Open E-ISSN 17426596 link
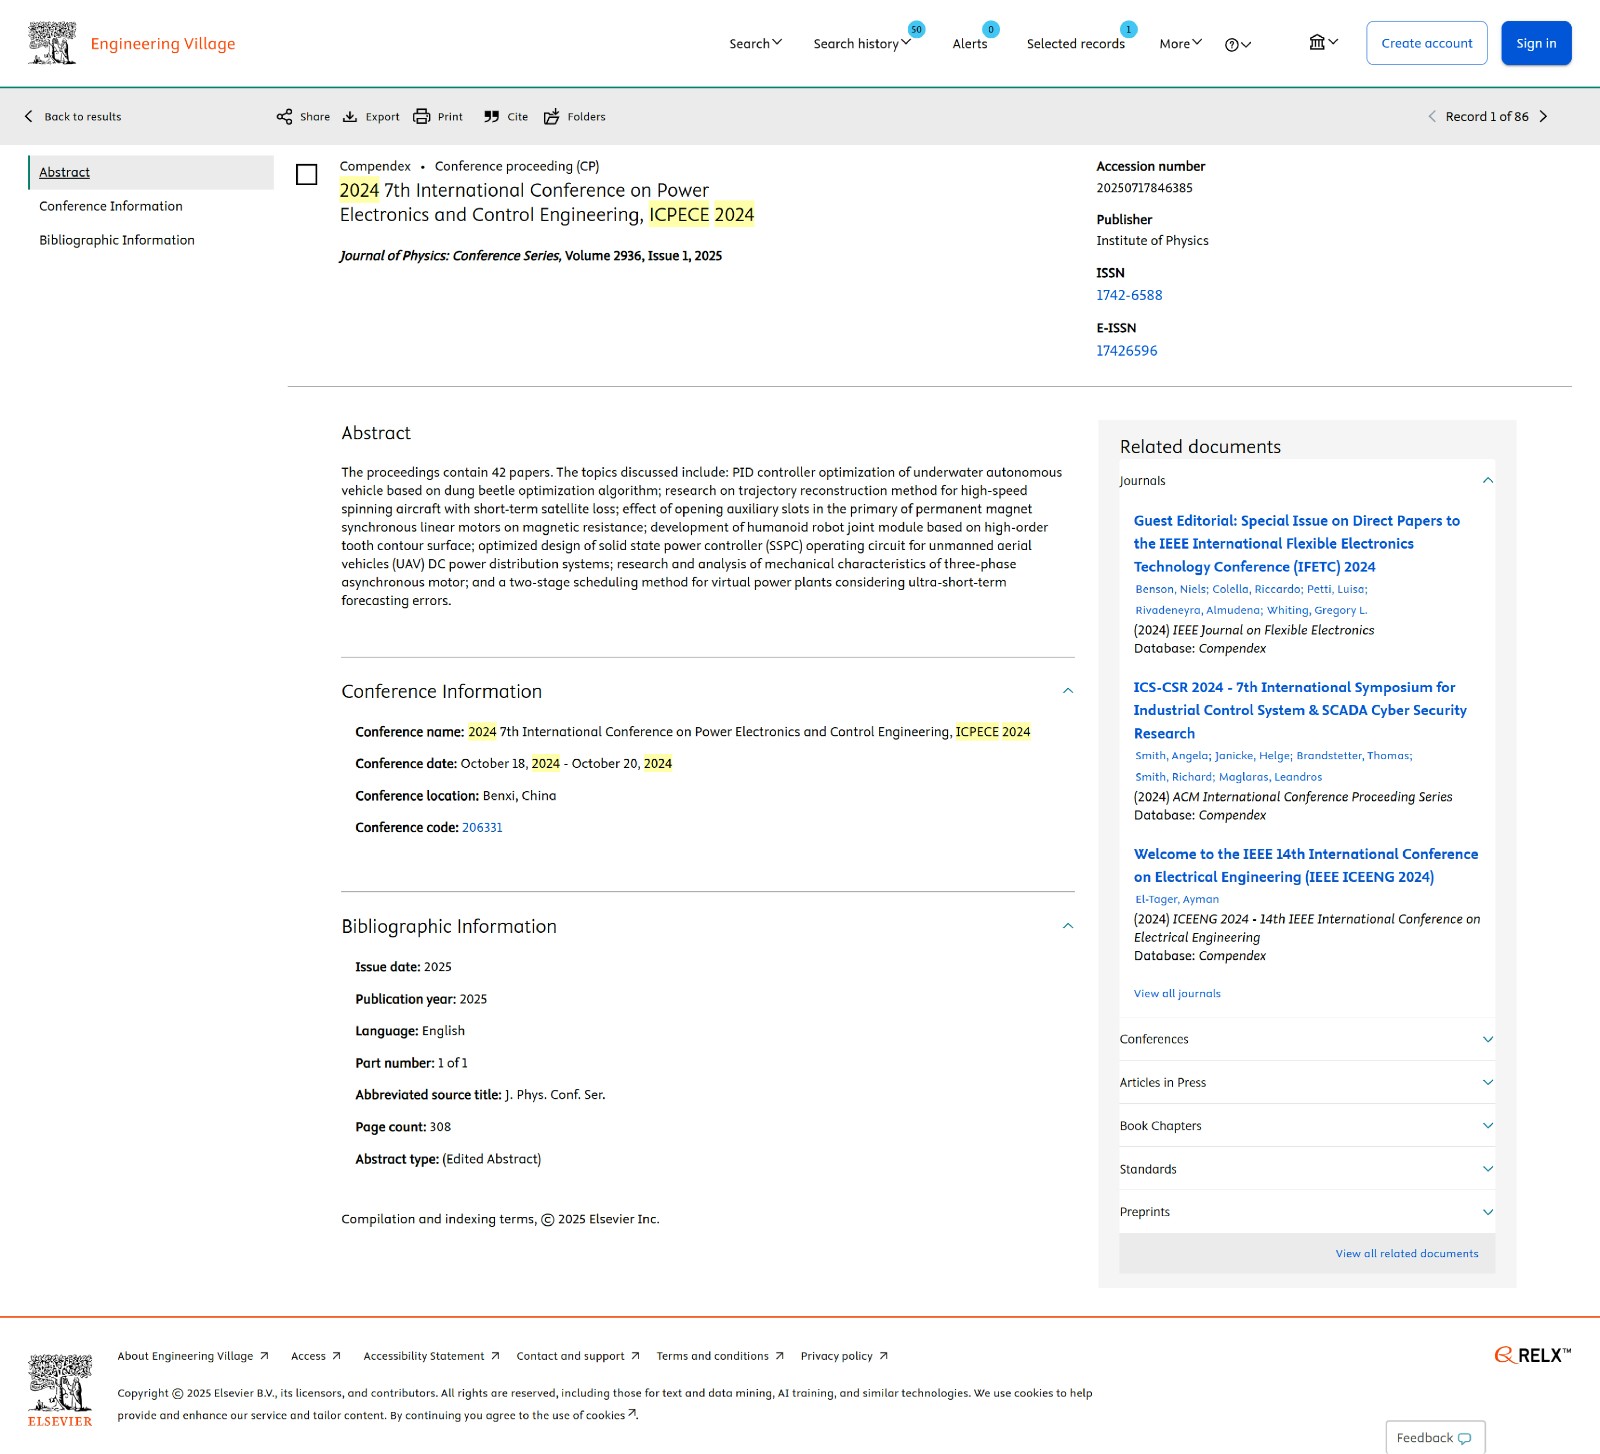Screen dimensions: 1600x1454 pos(1127,351)
